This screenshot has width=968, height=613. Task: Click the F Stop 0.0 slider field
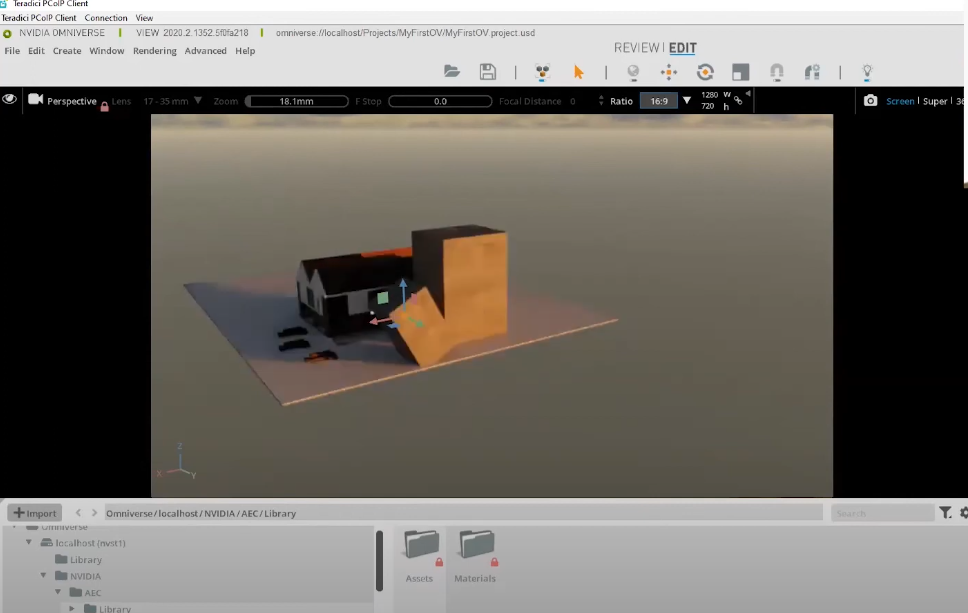pos(440,101)
